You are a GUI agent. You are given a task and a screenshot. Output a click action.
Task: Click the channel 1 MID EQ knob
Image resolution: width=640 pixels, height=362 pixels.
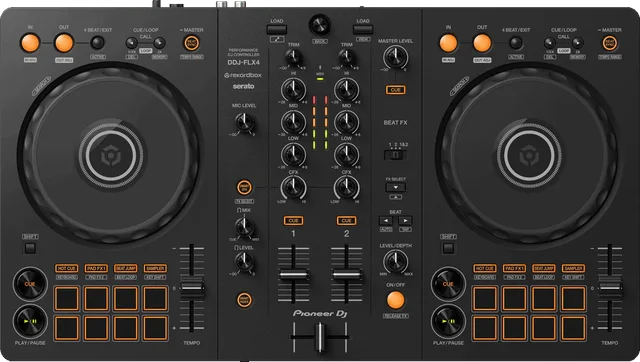(293, 122)
